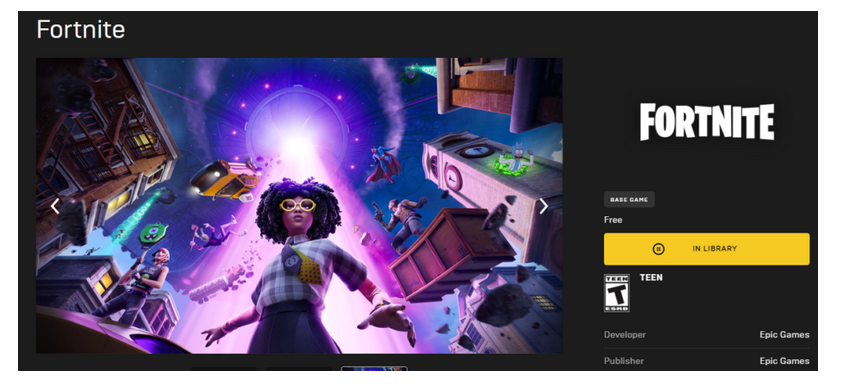
Task: Click the Base Game badge
Action: pyautogui.click(x=629, y=200)
